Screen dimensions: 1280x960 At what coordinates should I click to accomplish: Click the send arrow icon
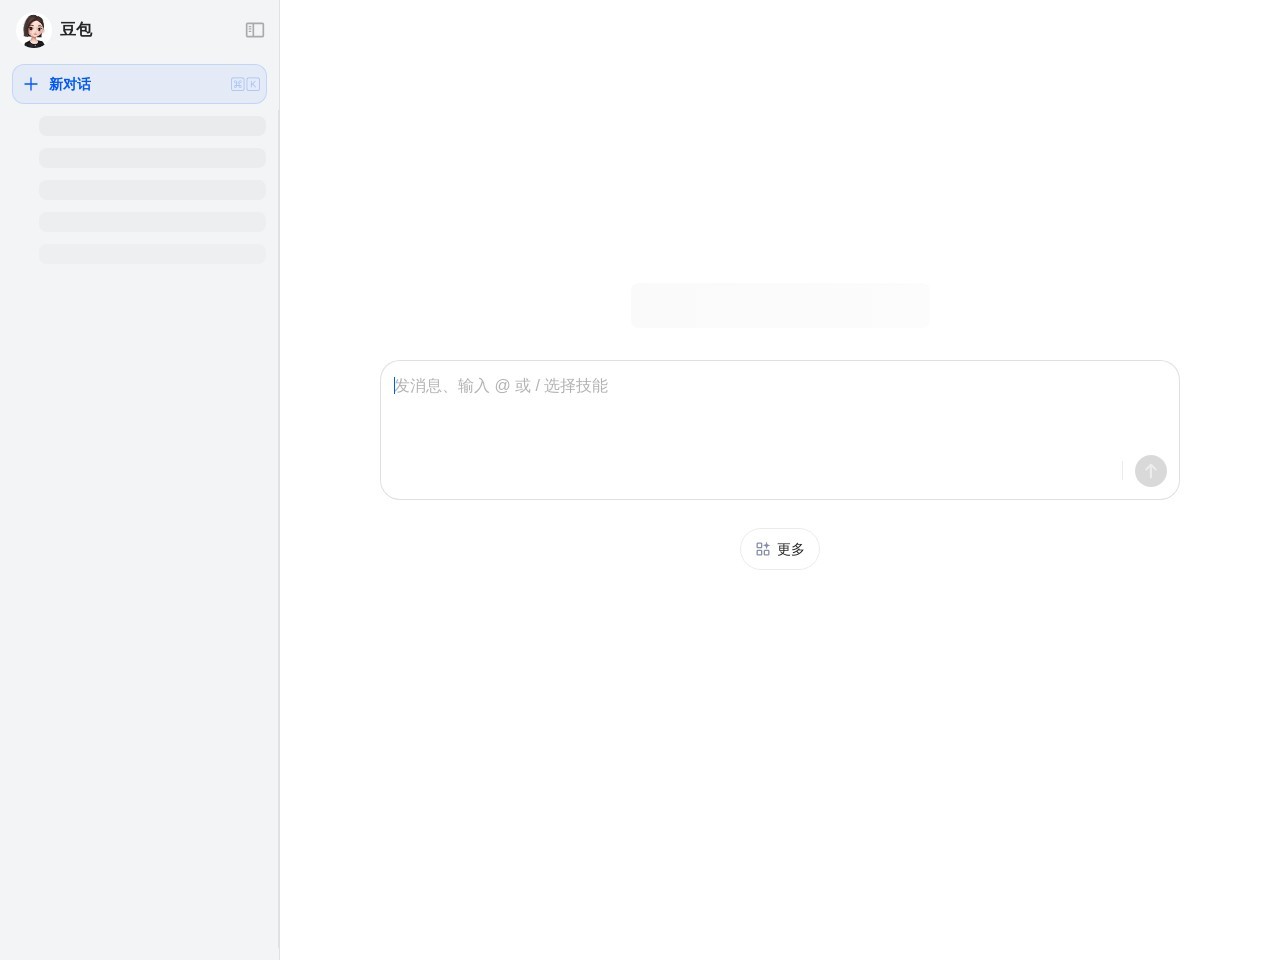[x=1150, y=471]
